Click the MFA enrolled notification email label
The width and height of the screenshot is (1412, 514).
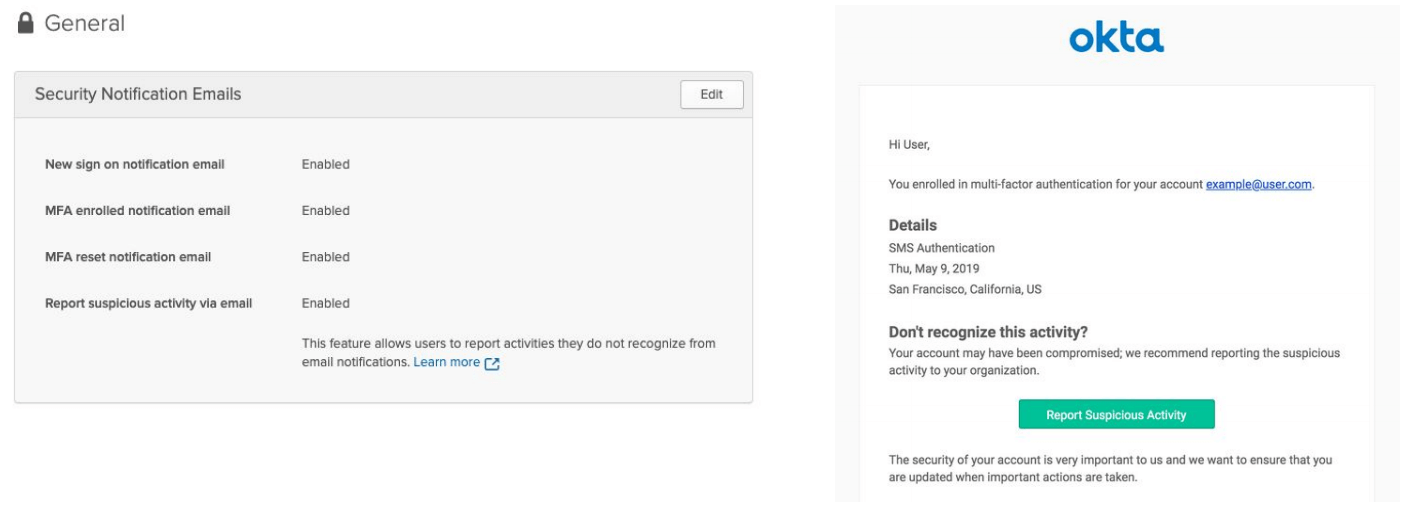point(136,211)
